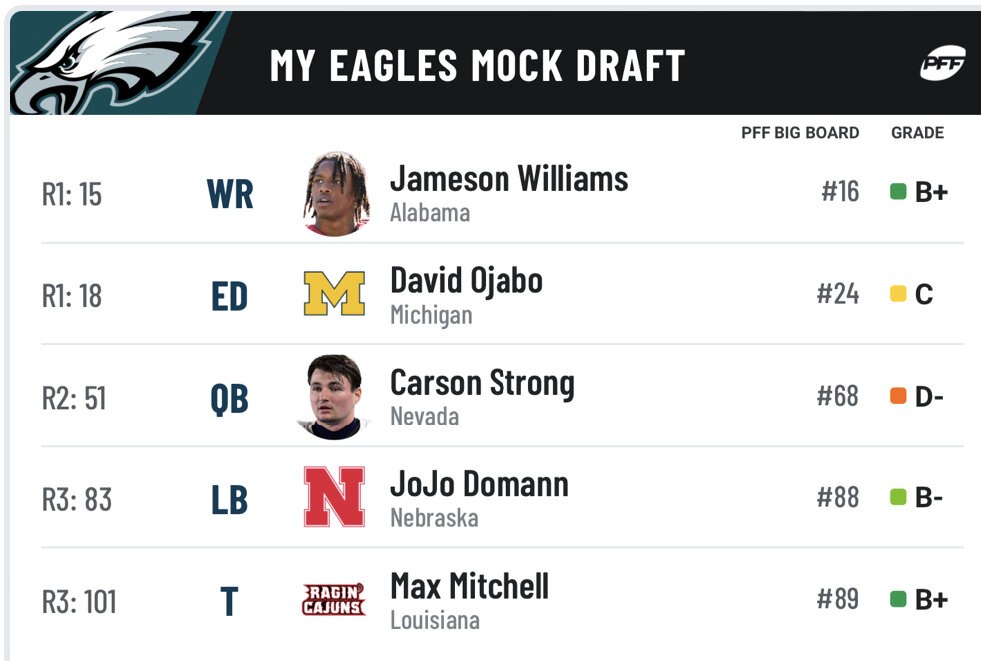
Task: Select Carson Strong's orange grade indicator
Action: (x=898, y=396)
